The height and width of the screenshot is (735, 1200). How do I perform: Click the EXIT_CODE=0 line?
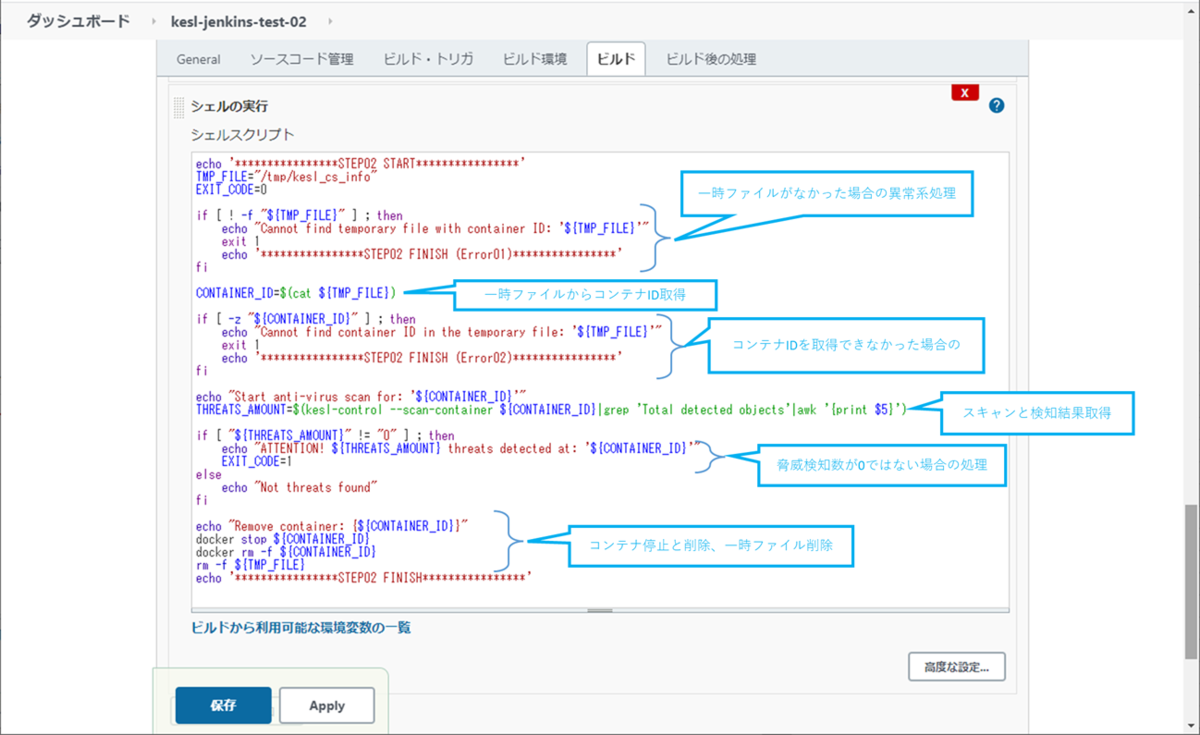(231, 189)
